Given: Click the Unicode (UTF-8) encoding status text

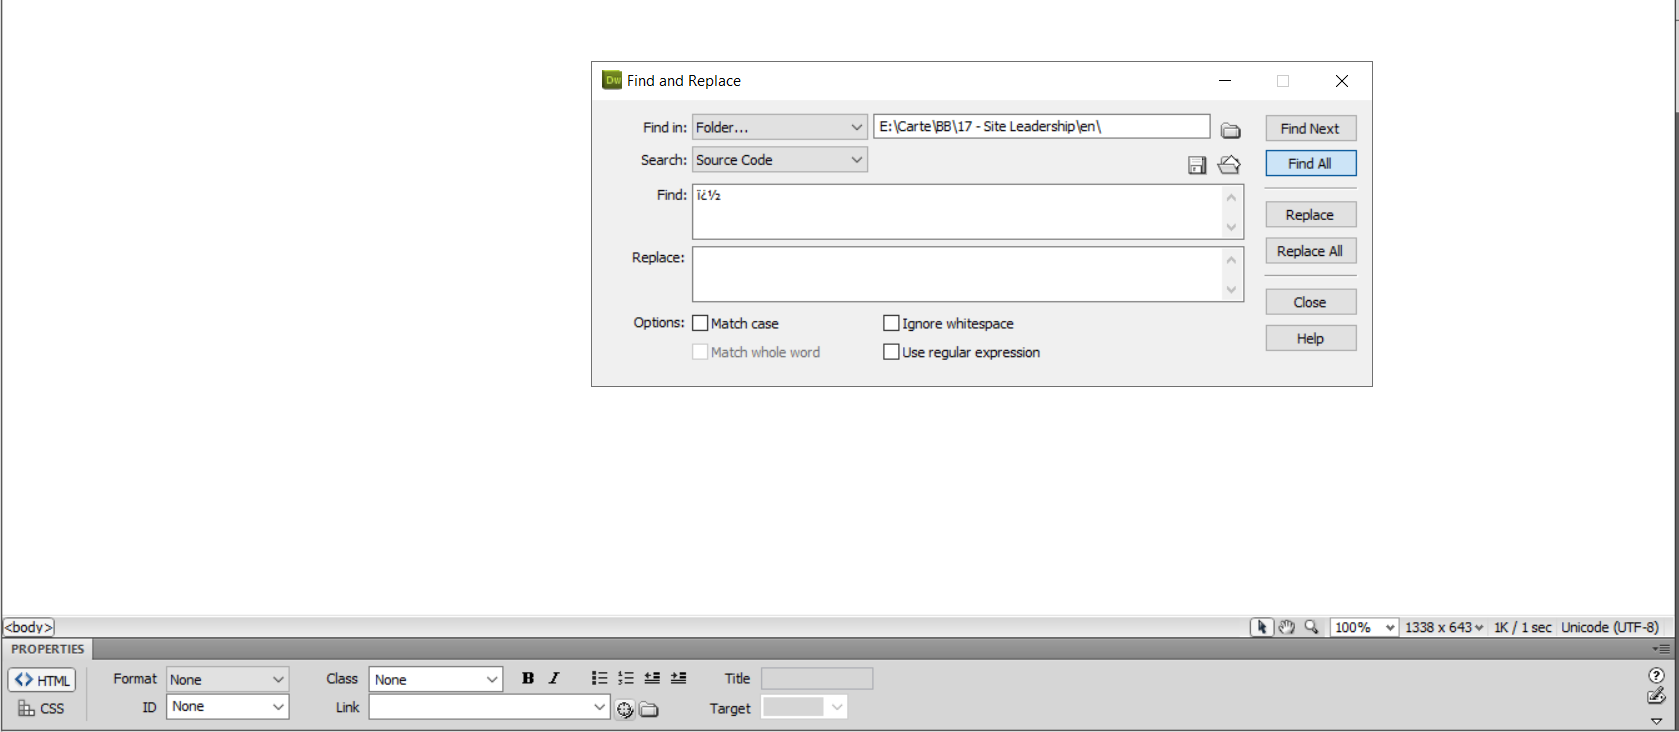Looking at the screenshot, I should (1609, 627).
